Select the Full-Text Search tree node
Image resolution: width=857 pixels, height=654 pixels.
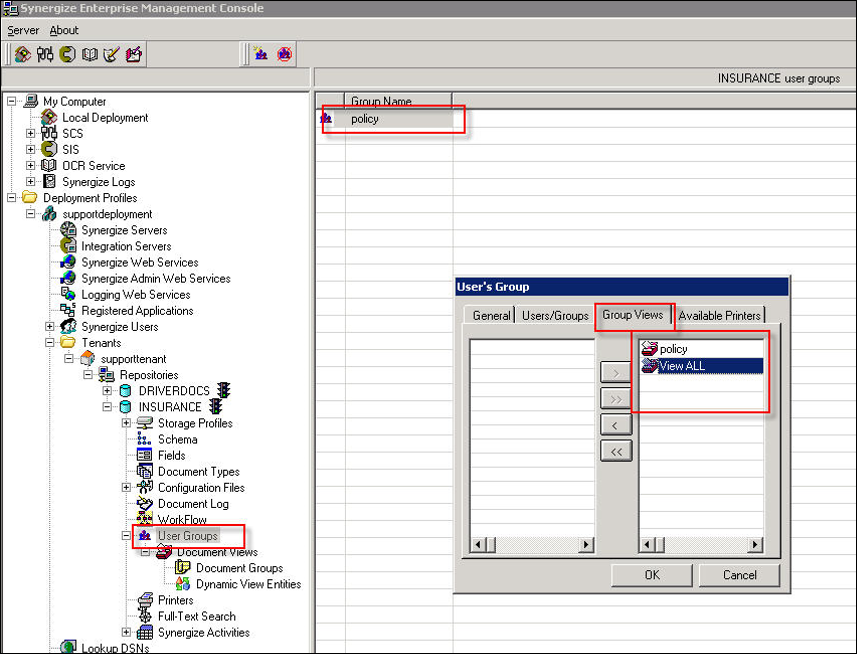pyautogui.click(x=196, y=616)
